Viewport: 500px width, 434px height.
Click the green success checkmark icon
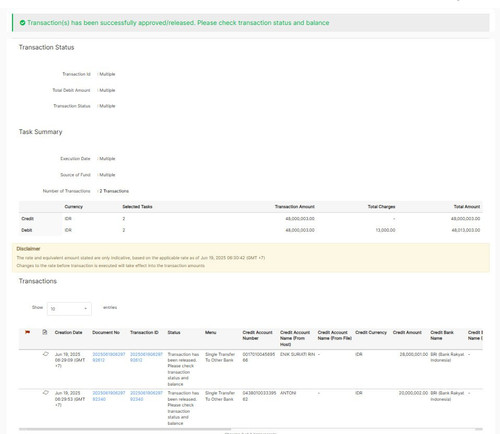[x=22, y=23]
